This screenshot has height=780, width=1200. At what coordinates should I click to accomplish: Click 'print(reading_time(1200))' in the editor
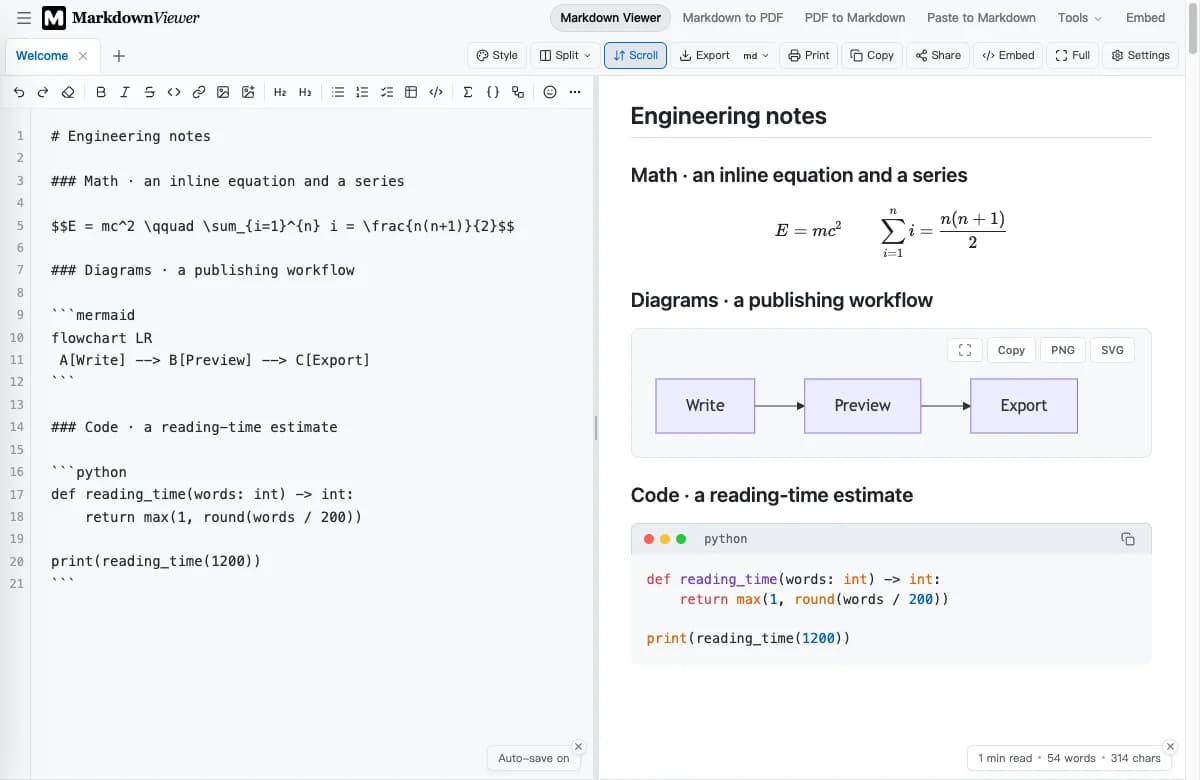coord(155,561)
